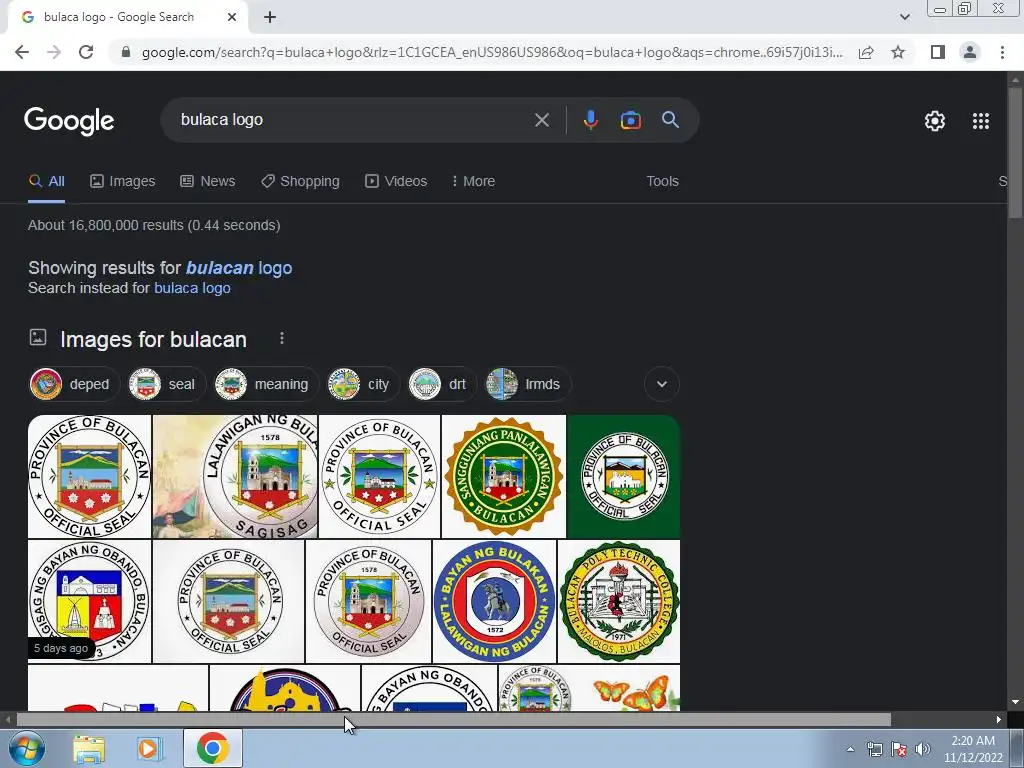Screen dimensions: 1024x768
Task: Open the Lalawigan ng Bulacan Sagisag image
Action: point(235,477)
